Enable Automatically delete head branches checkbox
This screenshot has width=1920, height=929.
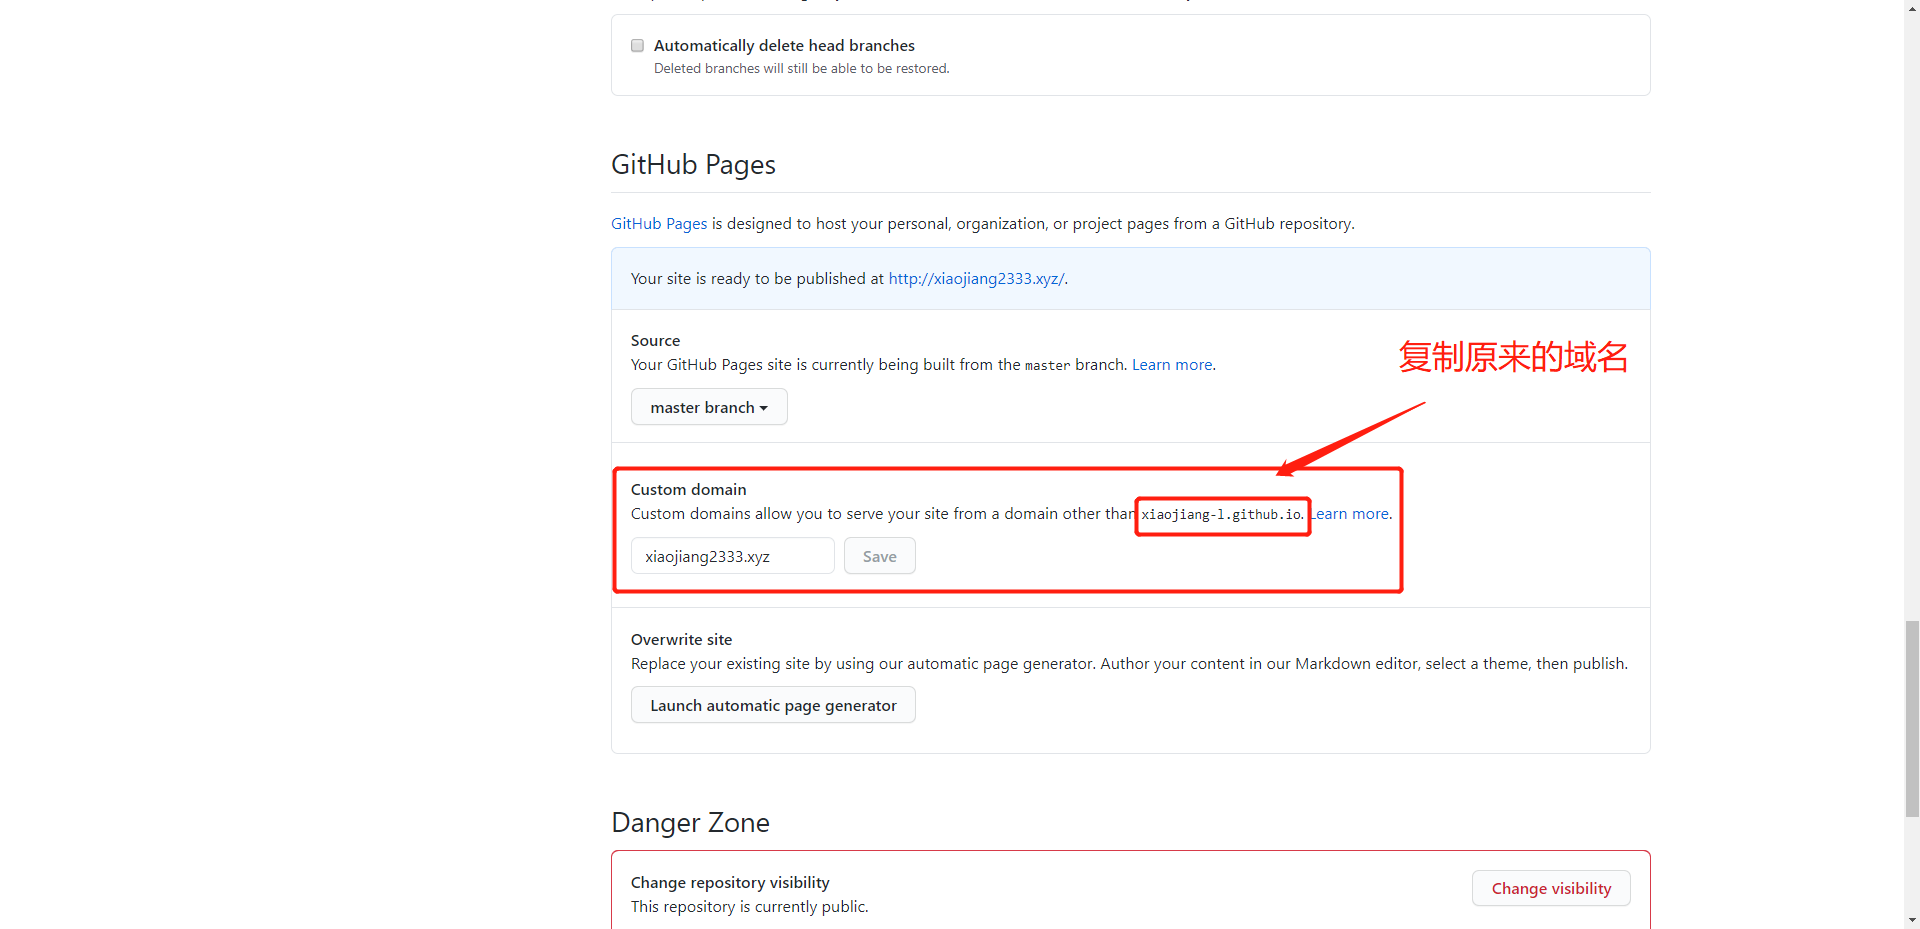[x=637, y=46]
